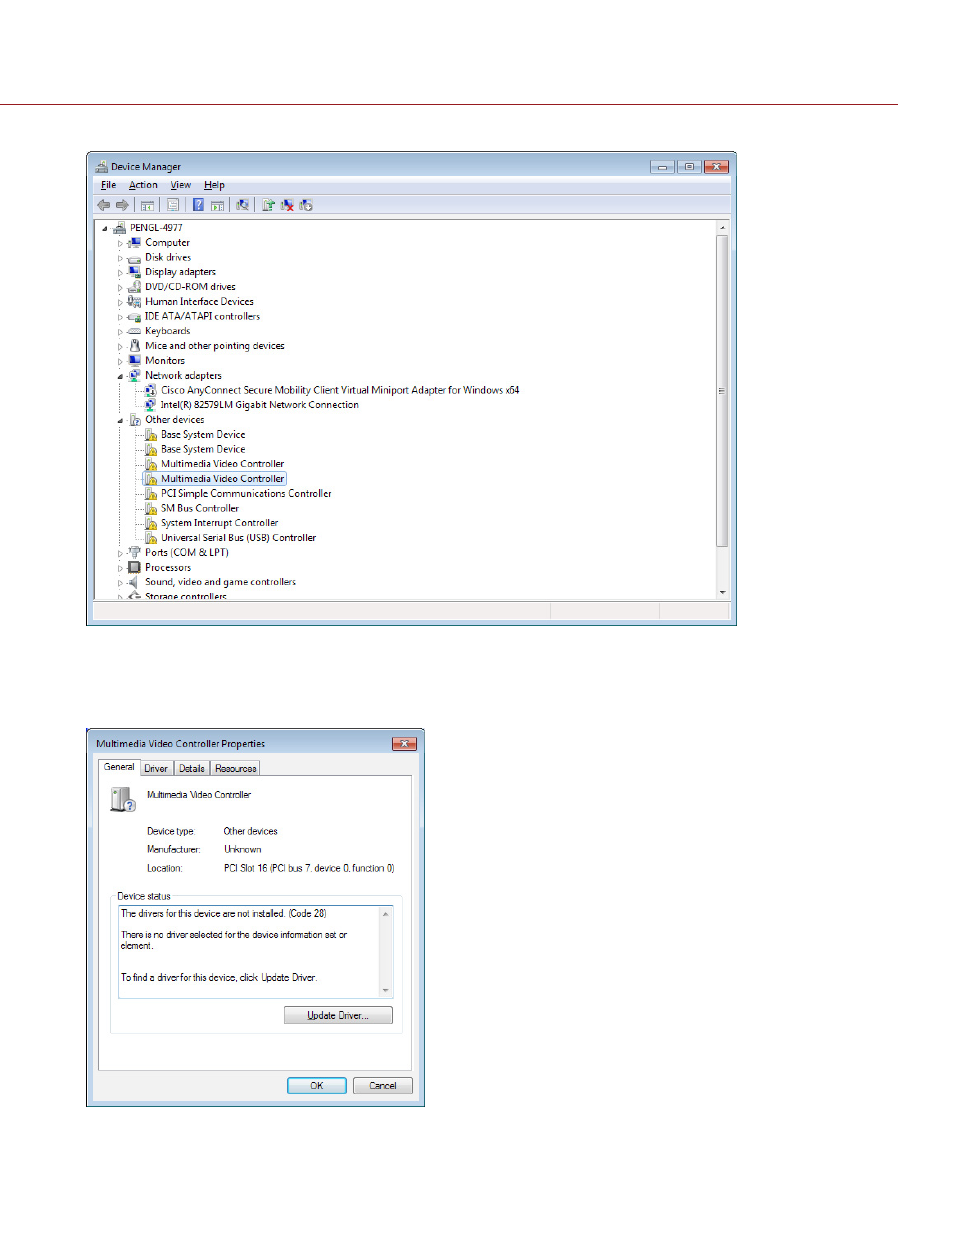The width and height of the screenshot is (954, 1235).
Task: Click the Sound, video and game controllers icon
Action: pos(134,582)
